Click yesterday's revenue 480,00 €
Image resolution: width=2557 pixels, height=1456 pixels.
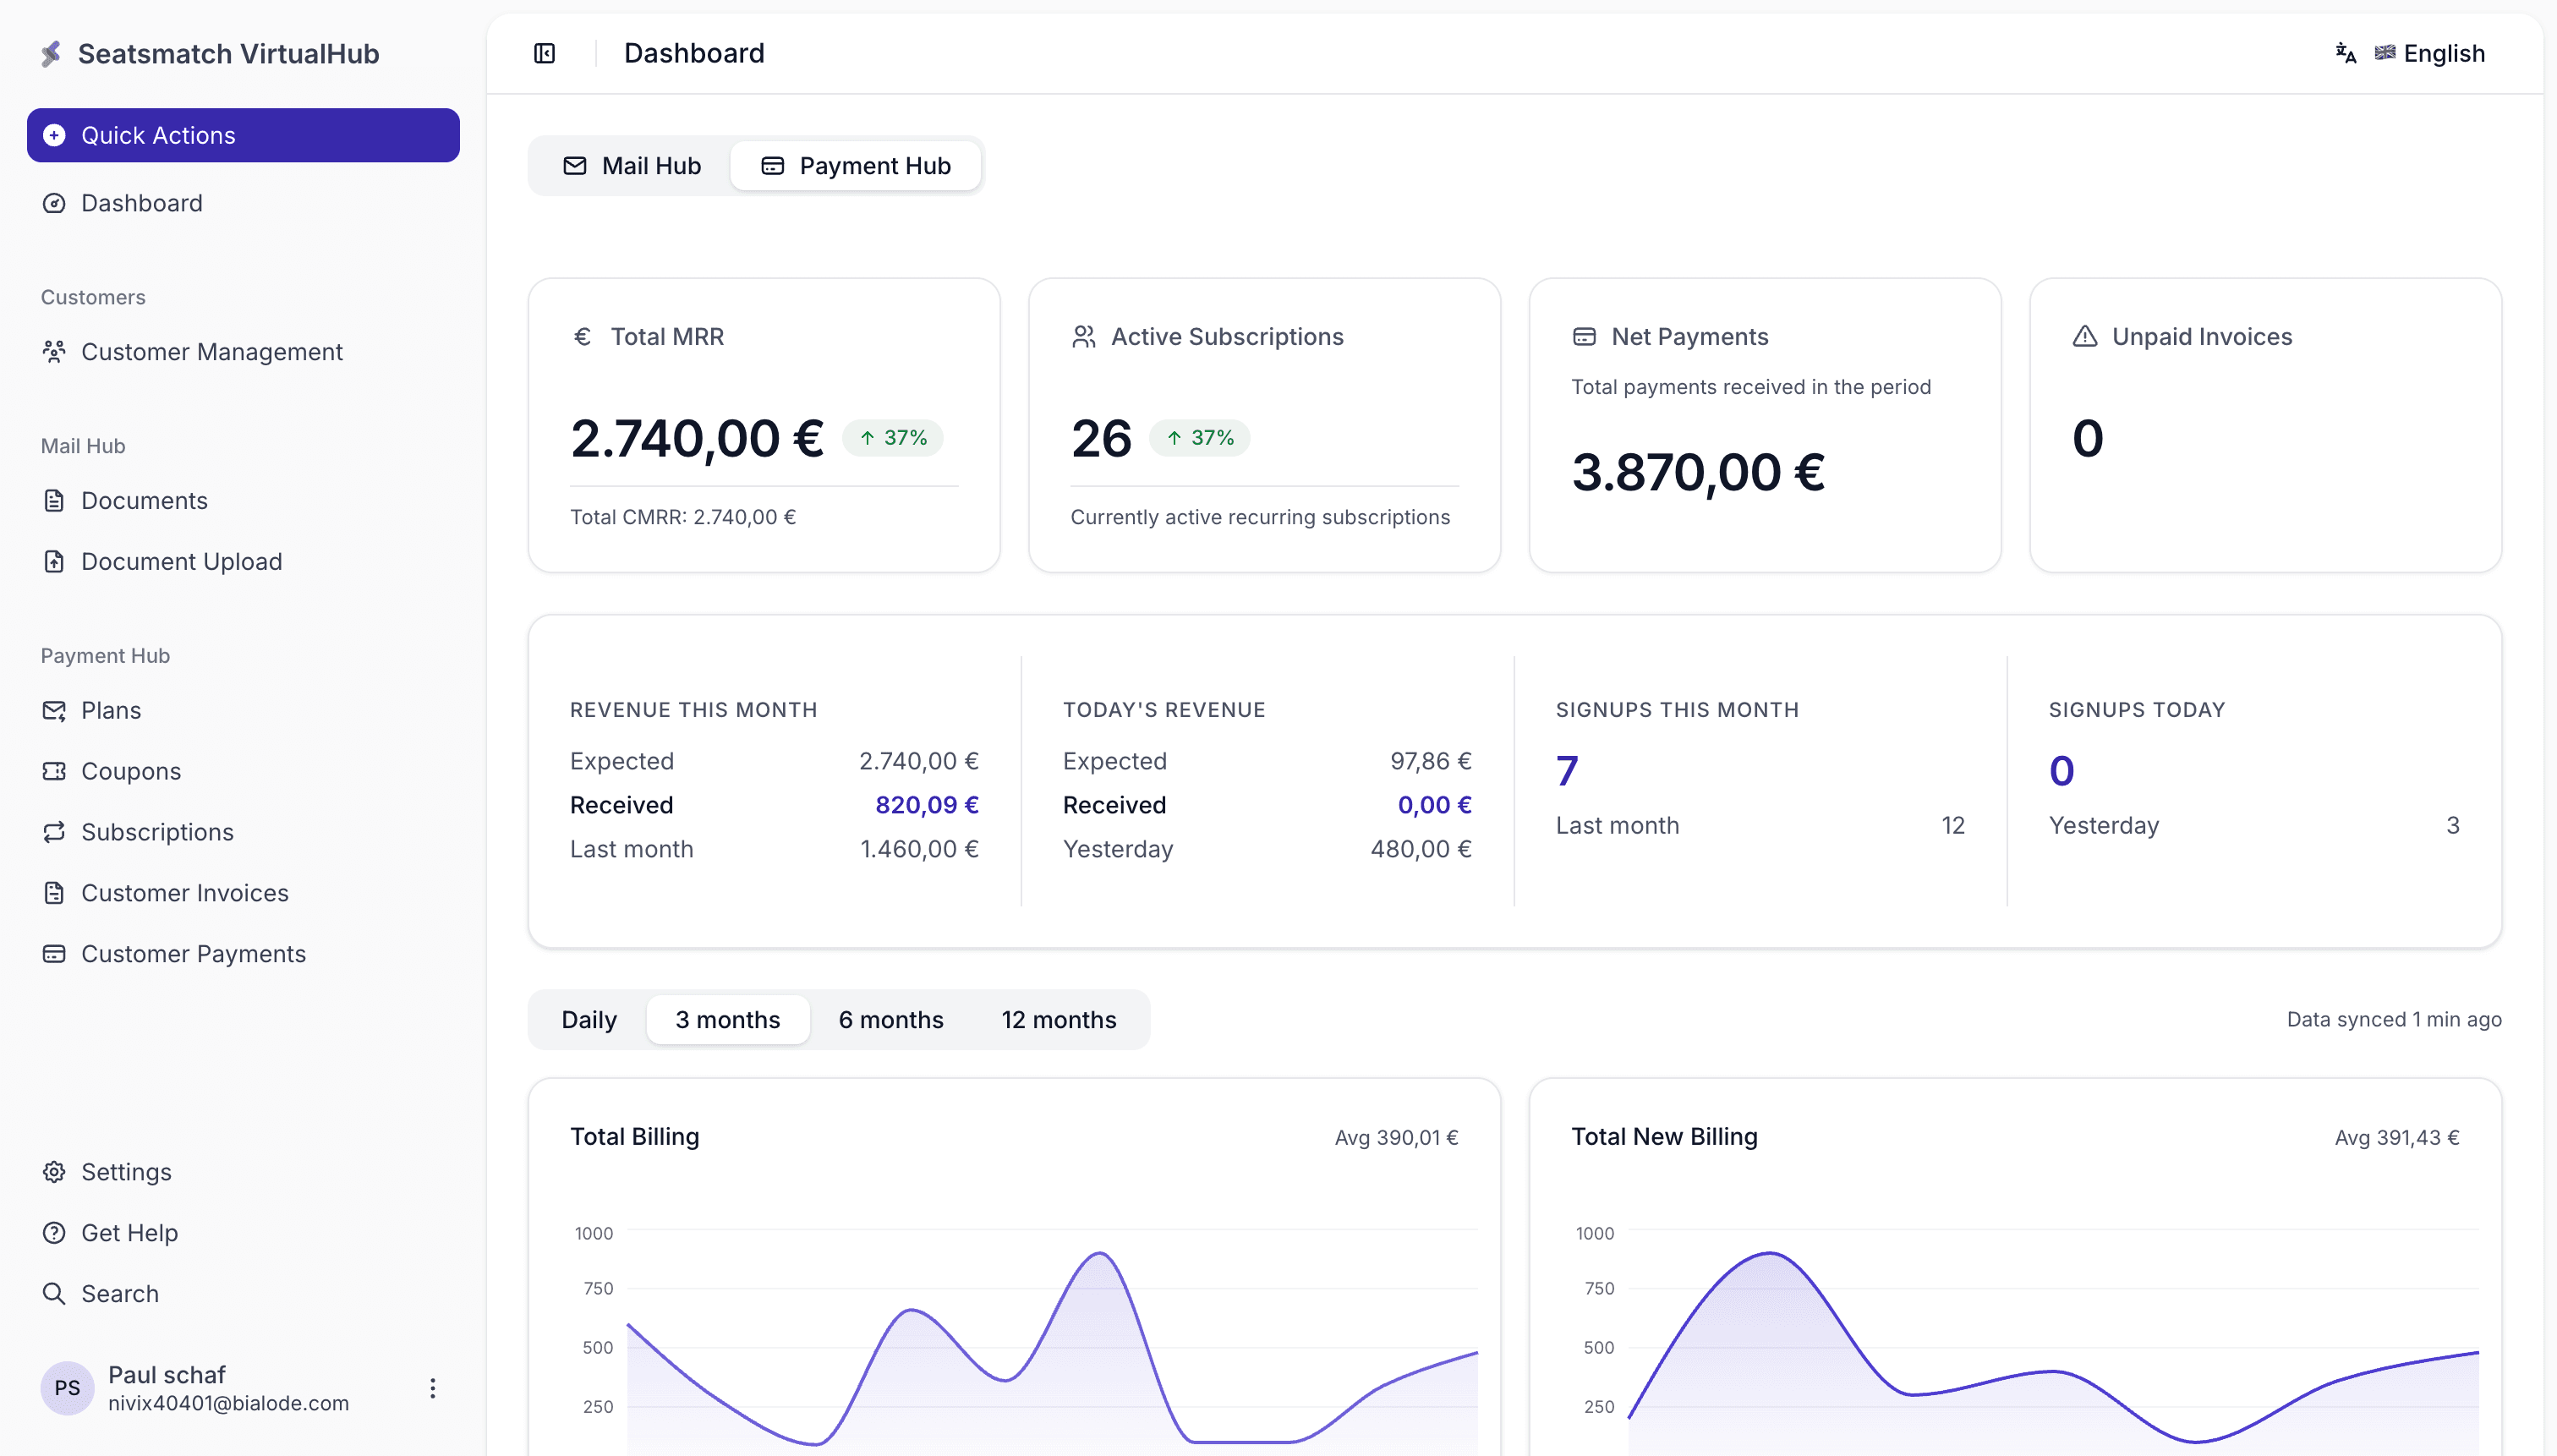click(1421, 849)
